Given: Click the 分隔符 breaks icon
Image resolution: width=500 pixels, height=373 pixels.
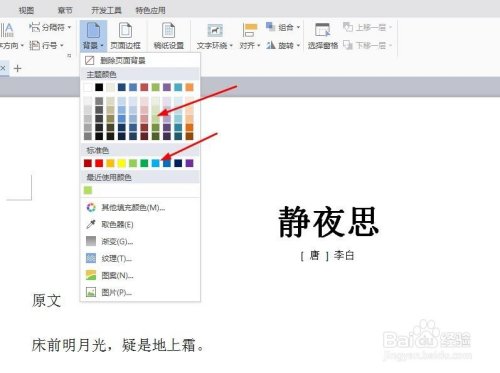Looking at the screenshot, I should 34,27.
